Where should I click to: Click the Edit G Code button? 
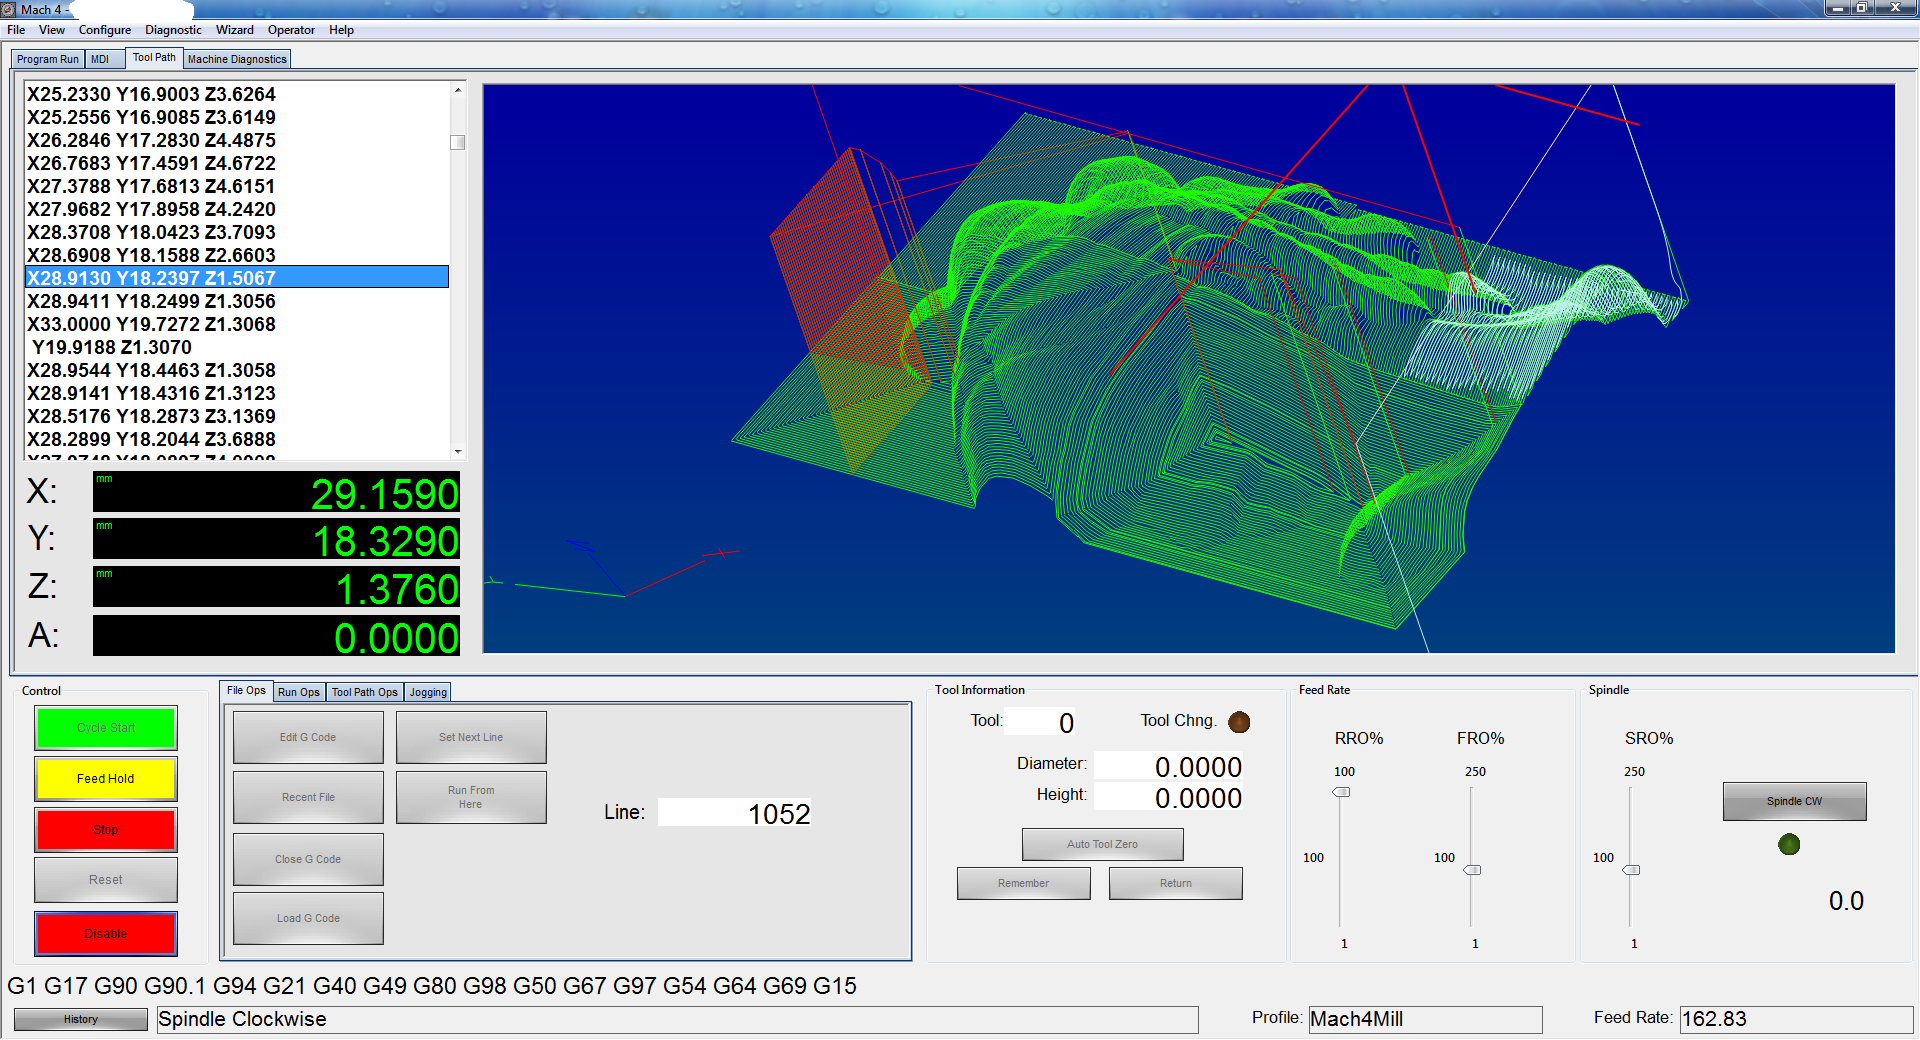pos(308,737)
